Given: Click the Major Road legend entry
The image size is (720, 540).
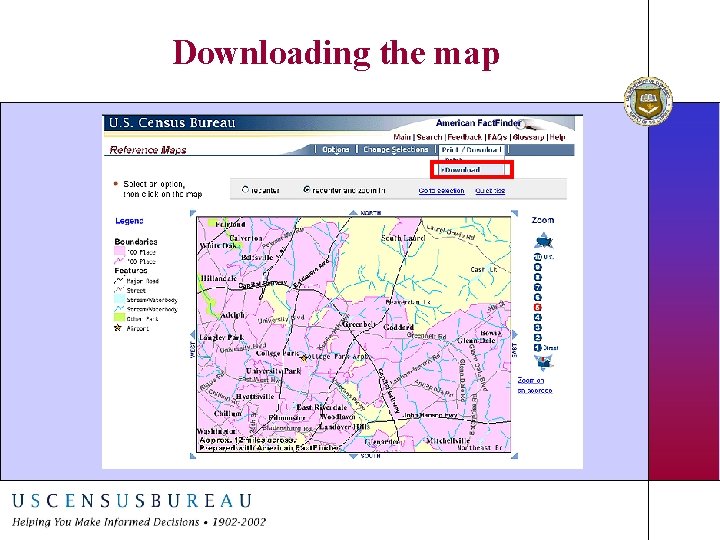Looking at the screenshot, I should click(136, 281).
